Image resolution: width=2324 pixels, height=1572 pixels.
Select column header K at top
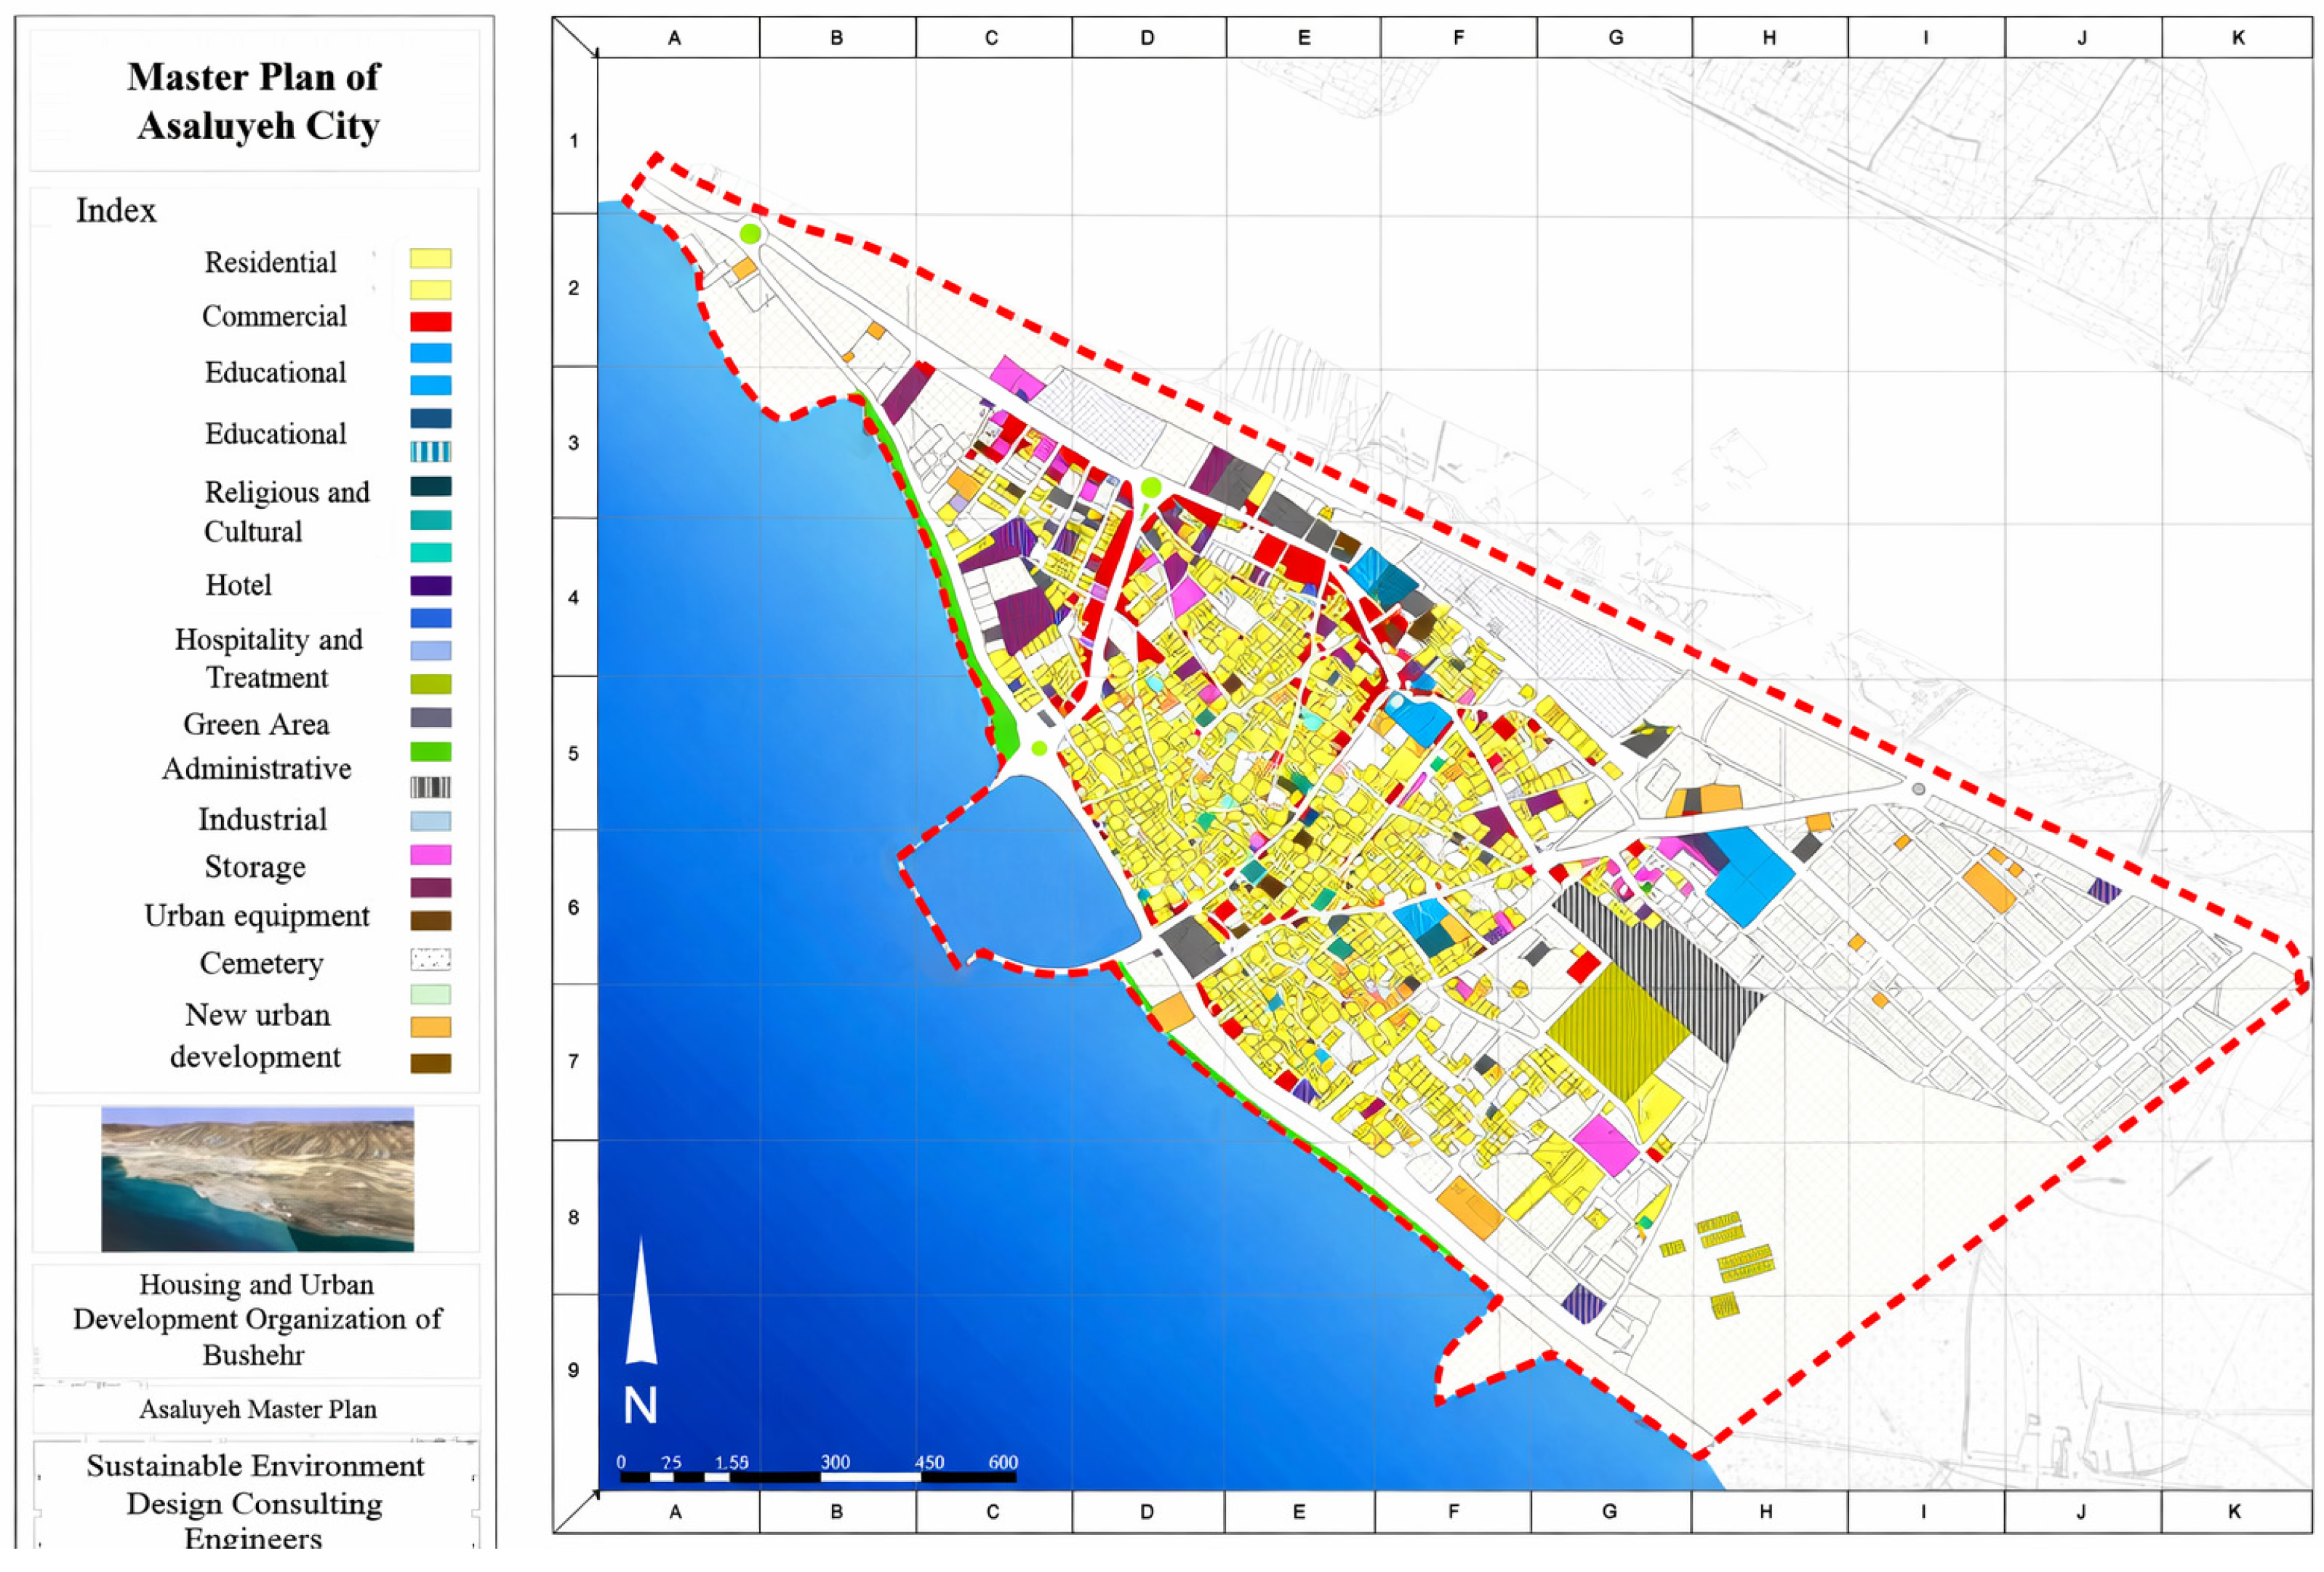(x=2238, y=38)
